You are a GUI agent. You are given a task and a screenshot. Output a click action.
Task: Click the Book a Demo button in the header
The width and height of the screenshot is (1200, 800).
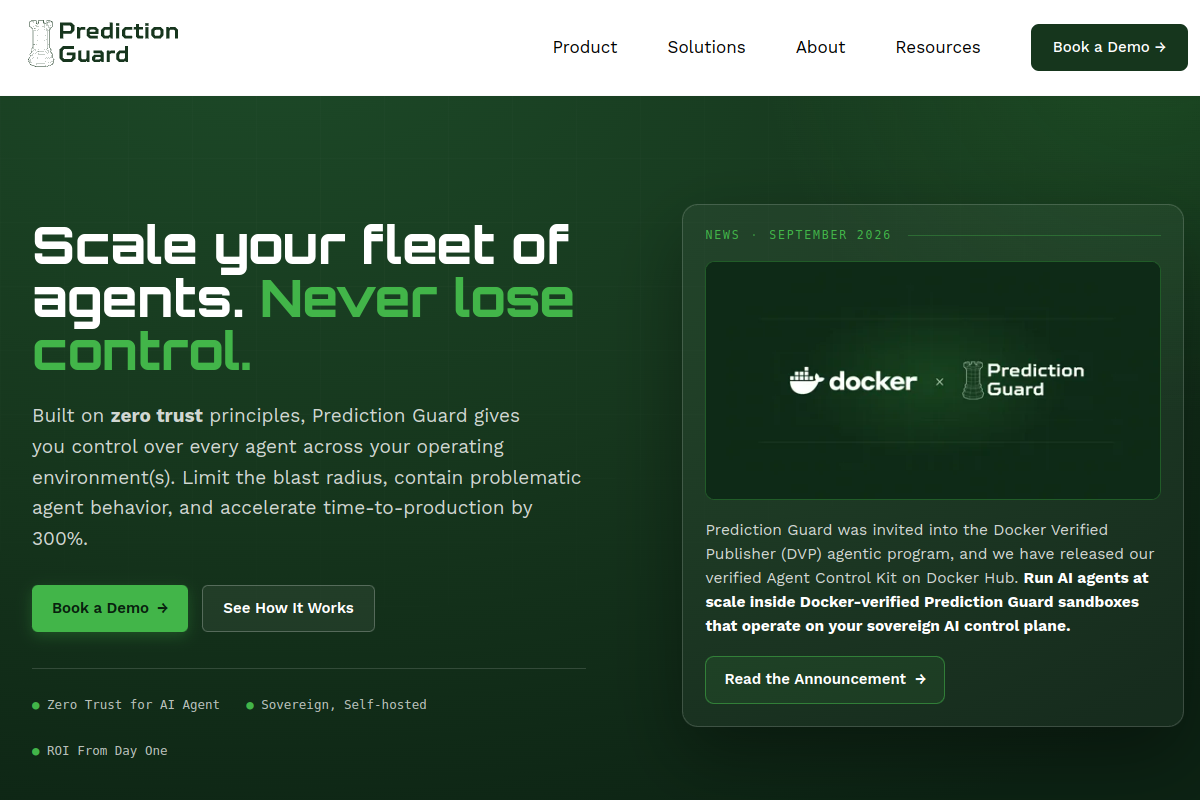click(1109, 47)
